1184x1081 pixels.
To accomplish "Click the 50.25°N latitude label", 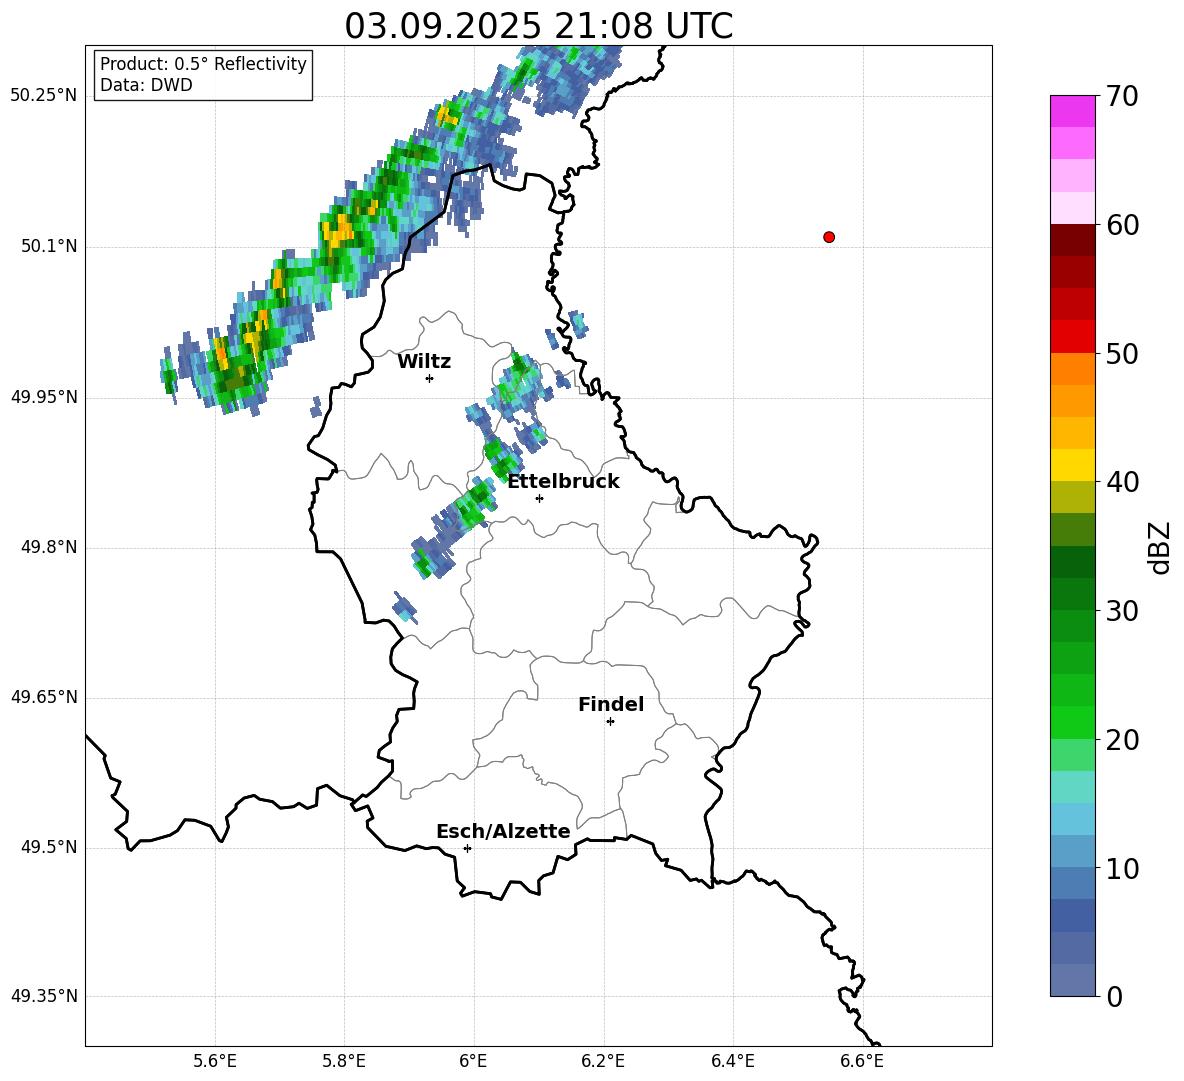I will coord(44,96).
